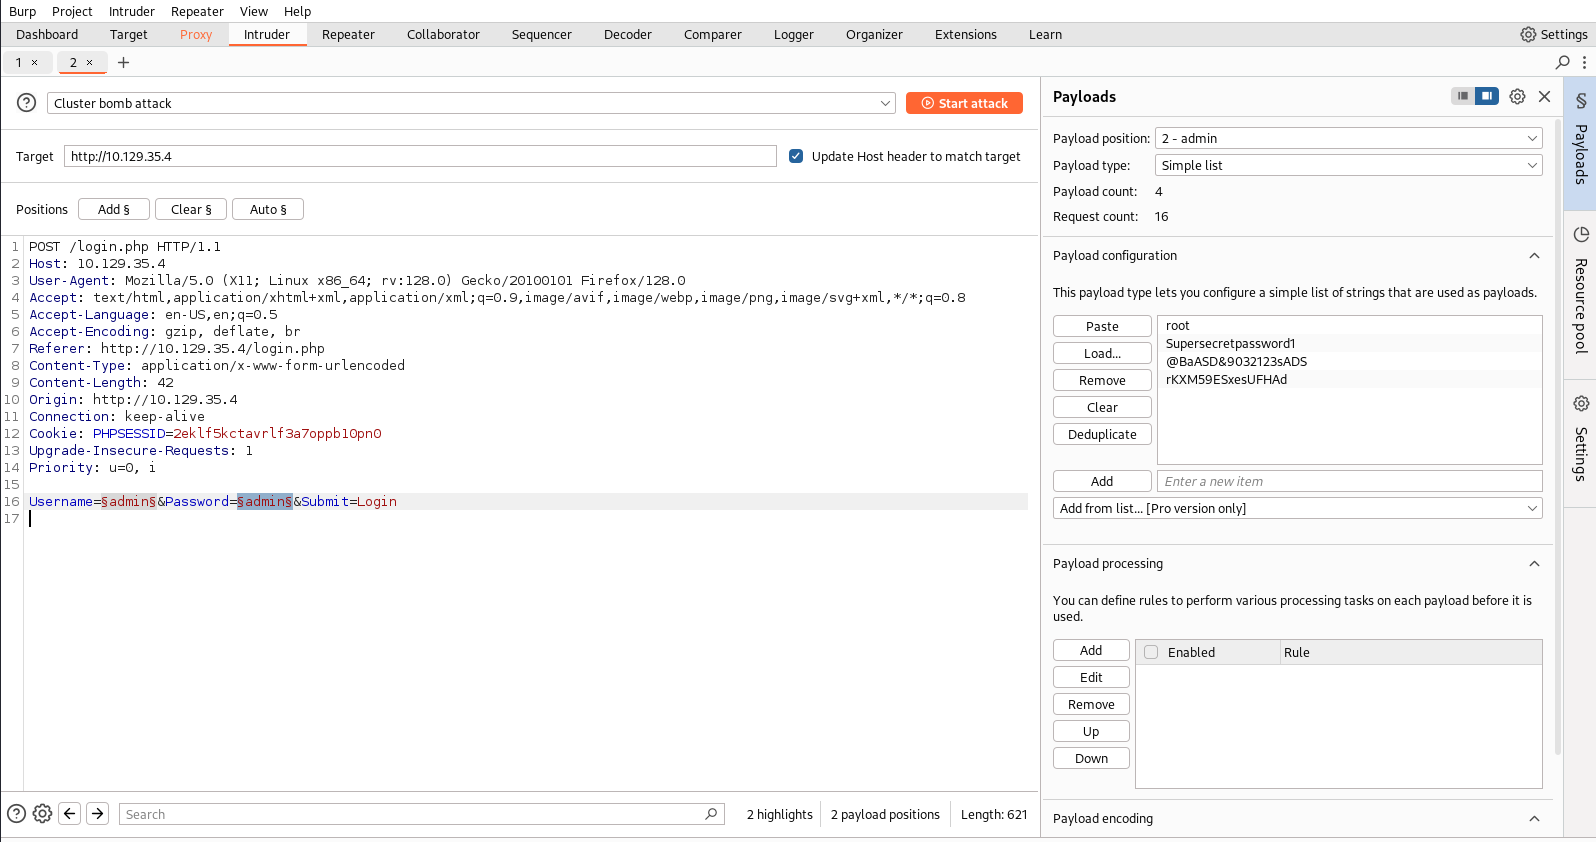This screenshot has width=1596, height=842.
Task: Click the Deduplicate button
Action: [x=1102, y=434]
